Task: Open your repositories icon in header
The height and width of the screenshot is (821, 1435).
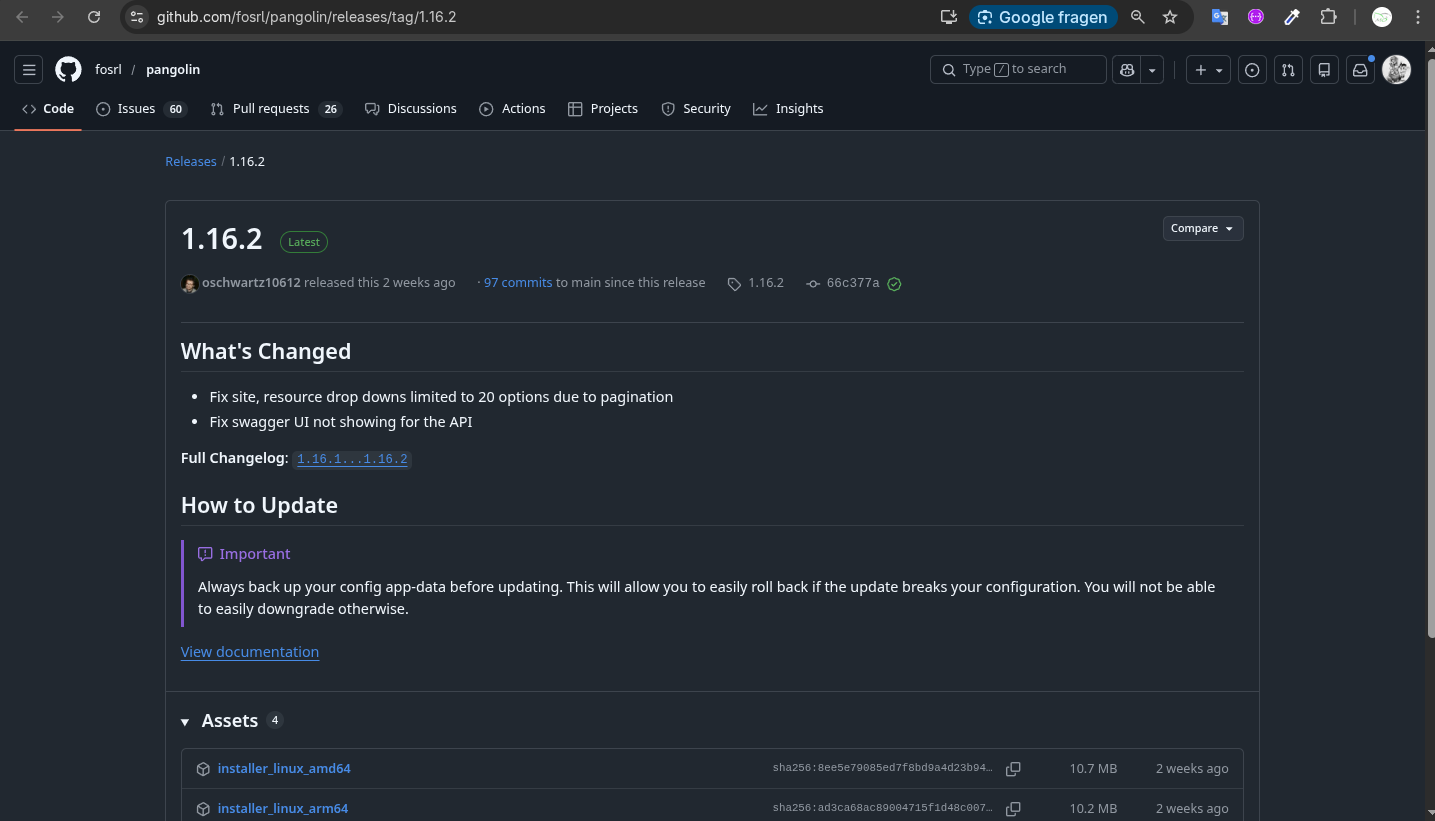Action: tap(1324, 70)
